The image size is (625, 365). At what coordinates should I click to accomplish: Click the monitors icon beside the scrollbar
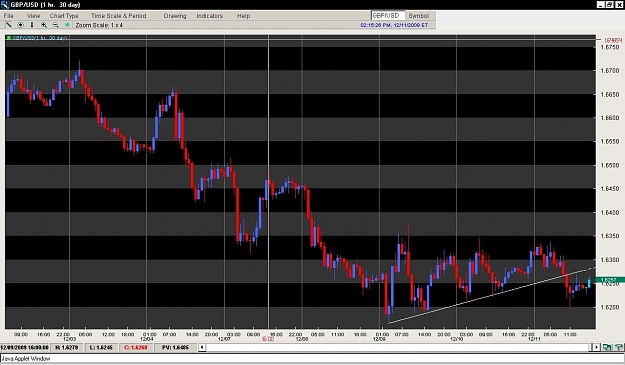pos(607,347)
